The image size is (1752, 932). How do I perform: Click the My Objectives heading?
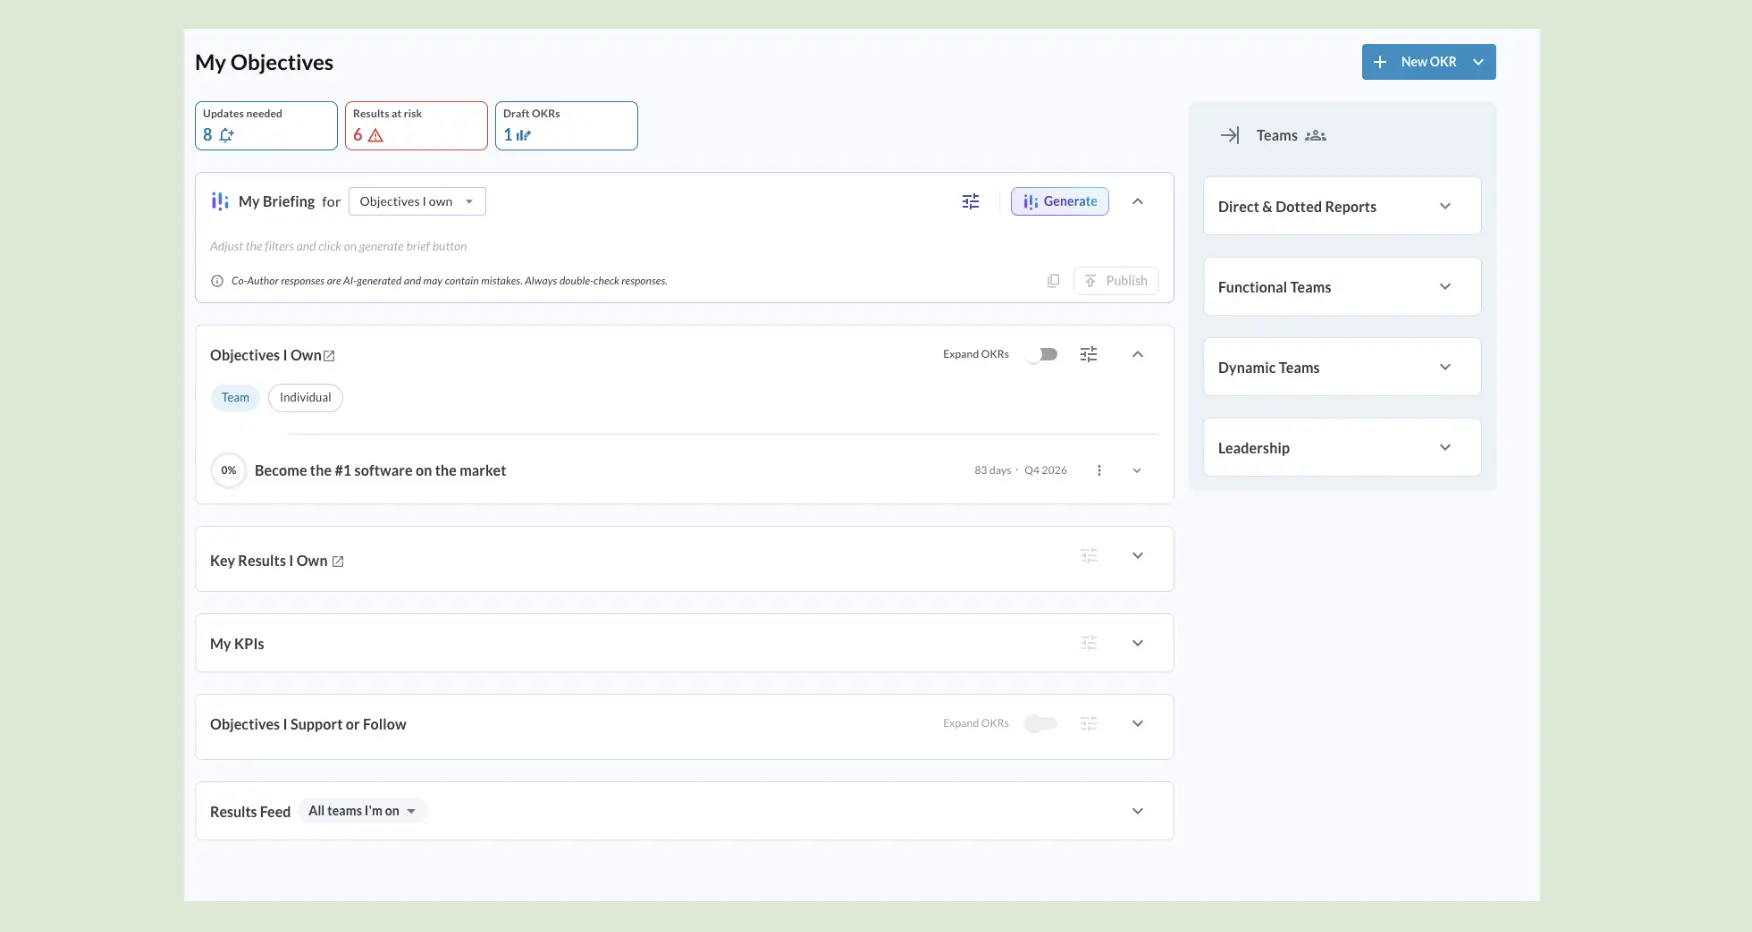pyautogui.click(x=264, y=63)
